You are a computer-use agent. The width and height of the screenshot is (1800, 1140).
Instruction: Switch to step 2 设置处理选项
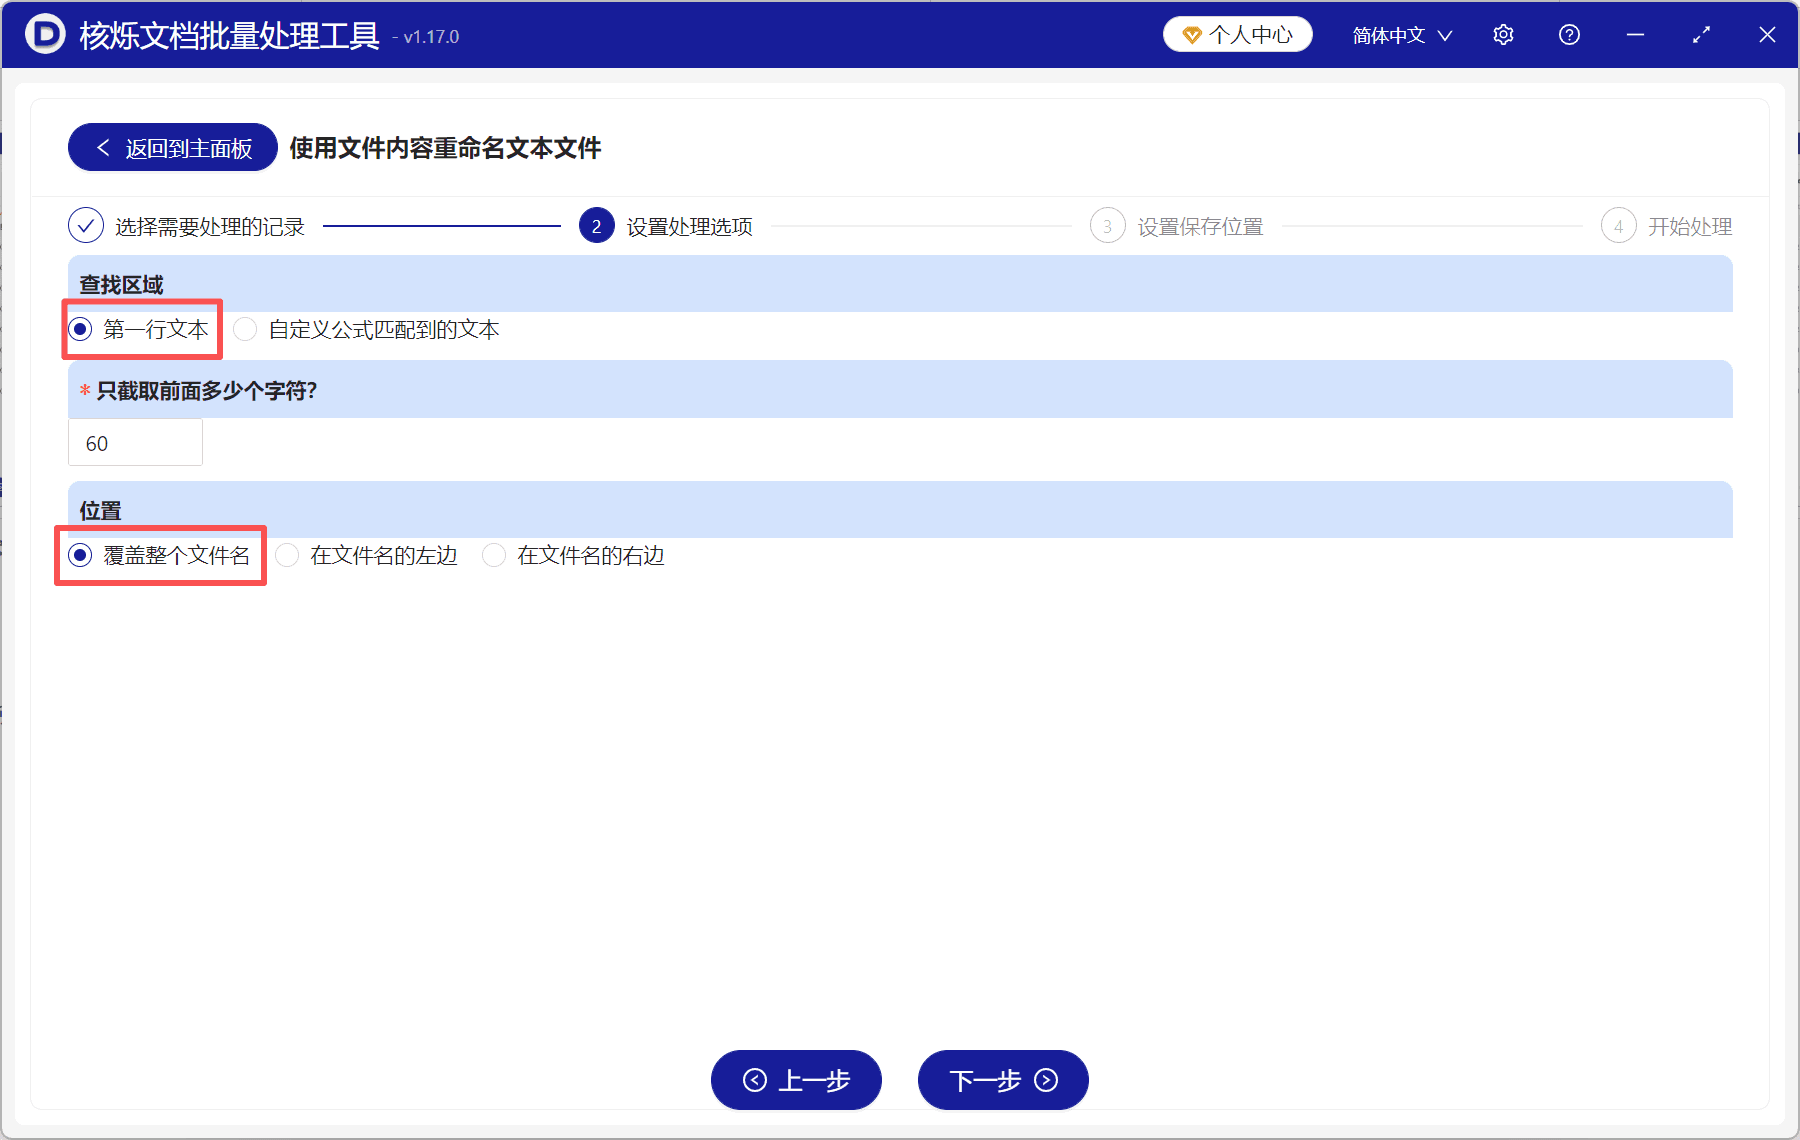(x=596, y=226)
